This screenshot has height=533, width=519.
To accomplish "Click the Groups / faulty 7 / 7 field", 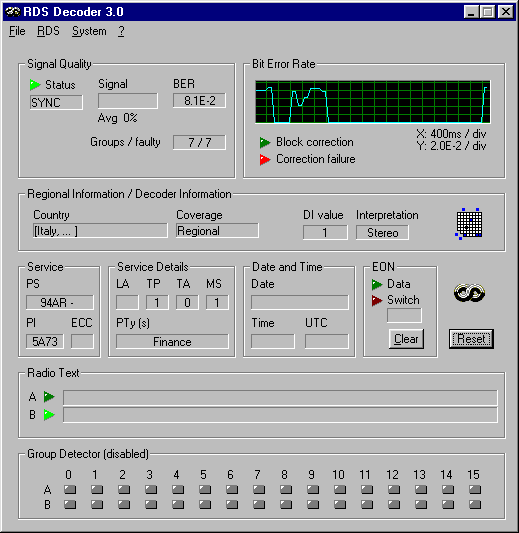I will 199,142.
